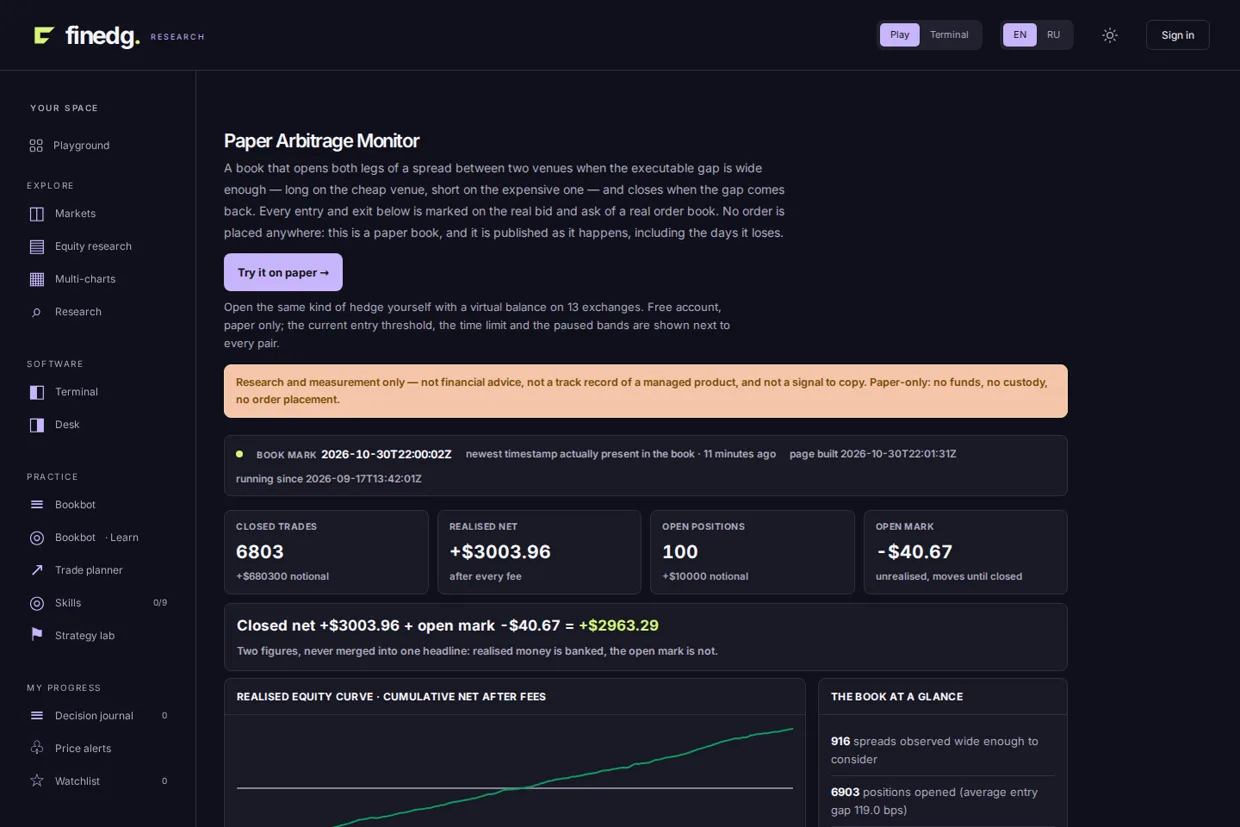
Task: Click the Sign in button
Action: (1177, 35)
